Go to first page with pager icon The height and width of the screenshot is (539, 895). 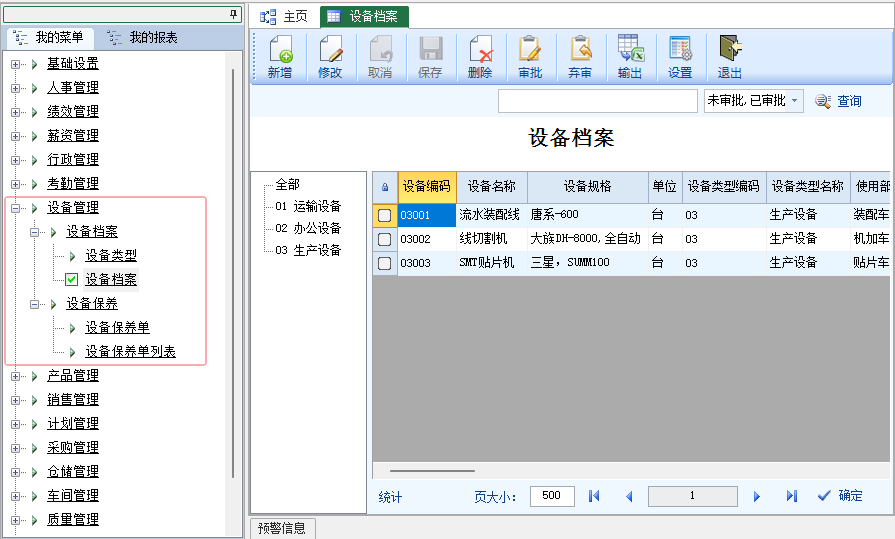pyautogui.click(x=594, y=496)
